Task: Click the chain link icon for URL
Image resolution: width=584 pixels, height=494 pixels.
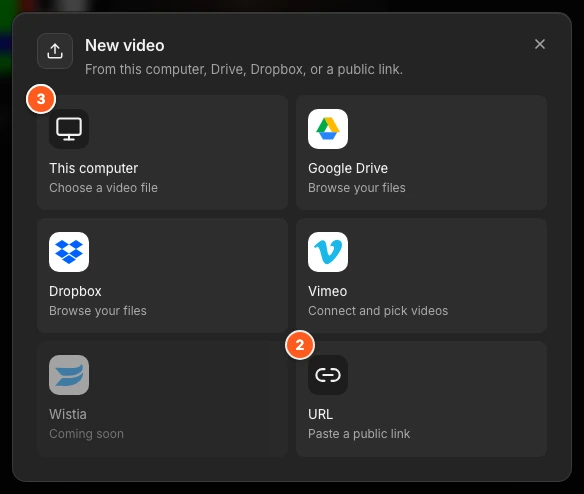Action: [x=328, y=375]
